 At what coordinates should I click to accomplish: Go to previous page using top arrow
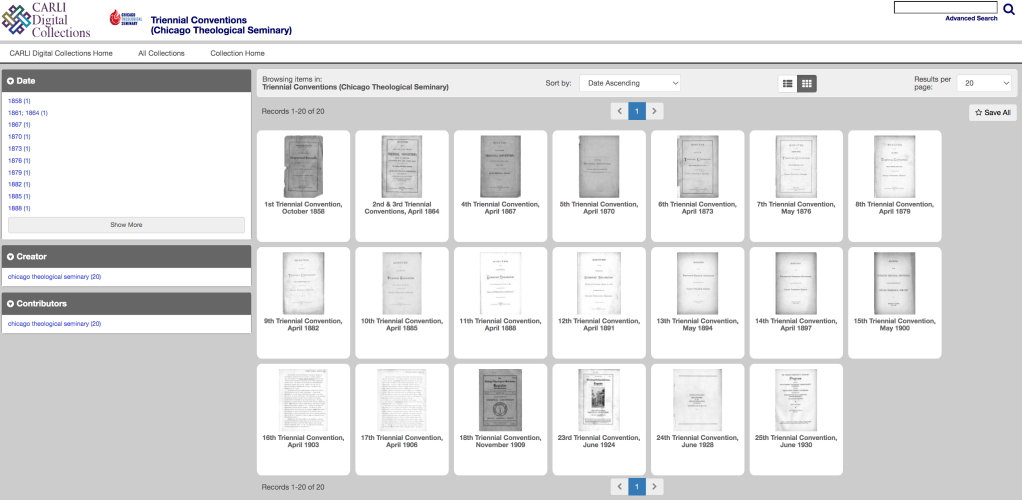(x=619, y=111)
